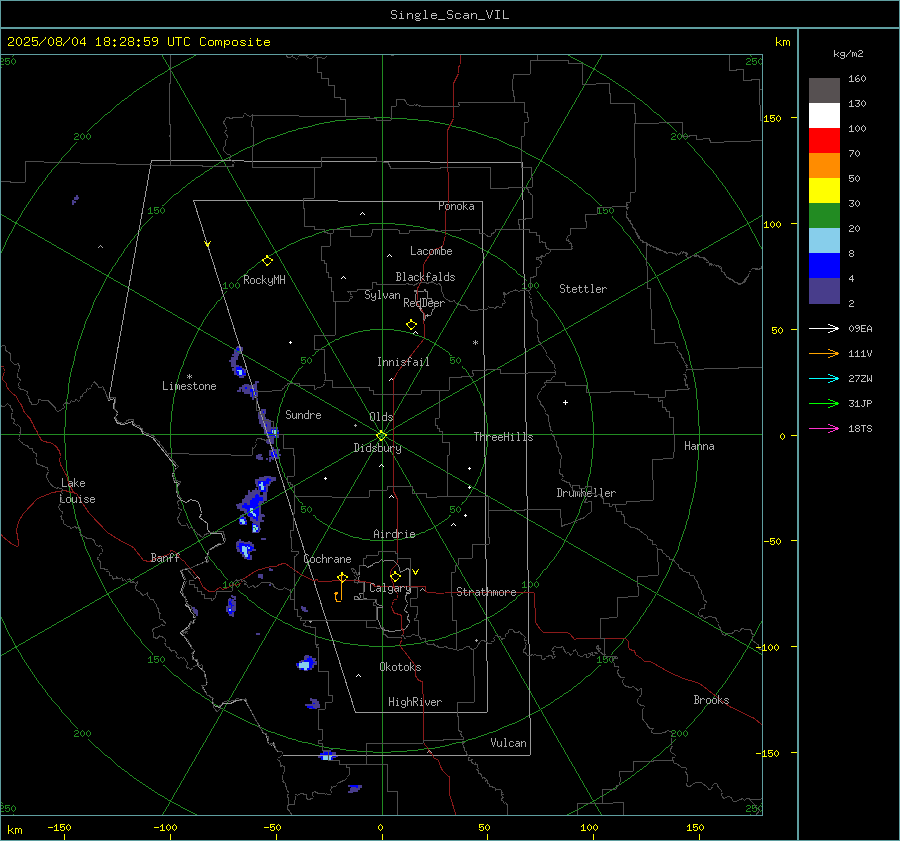
Task: Click the Airdrie label
Action: 394,534
